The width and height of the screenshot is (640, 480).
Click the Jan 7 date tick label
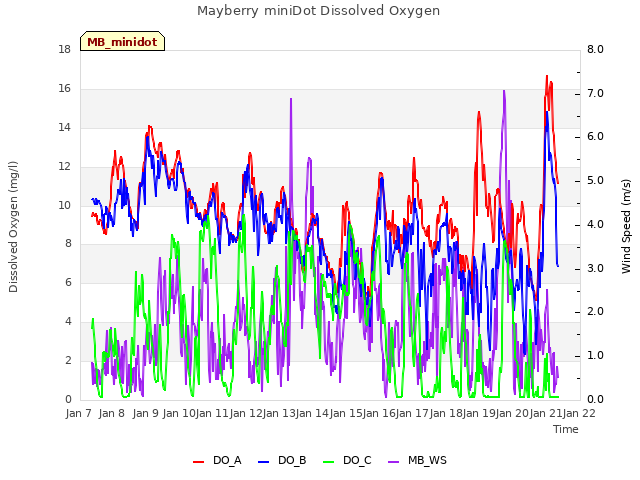pos(78,413)
